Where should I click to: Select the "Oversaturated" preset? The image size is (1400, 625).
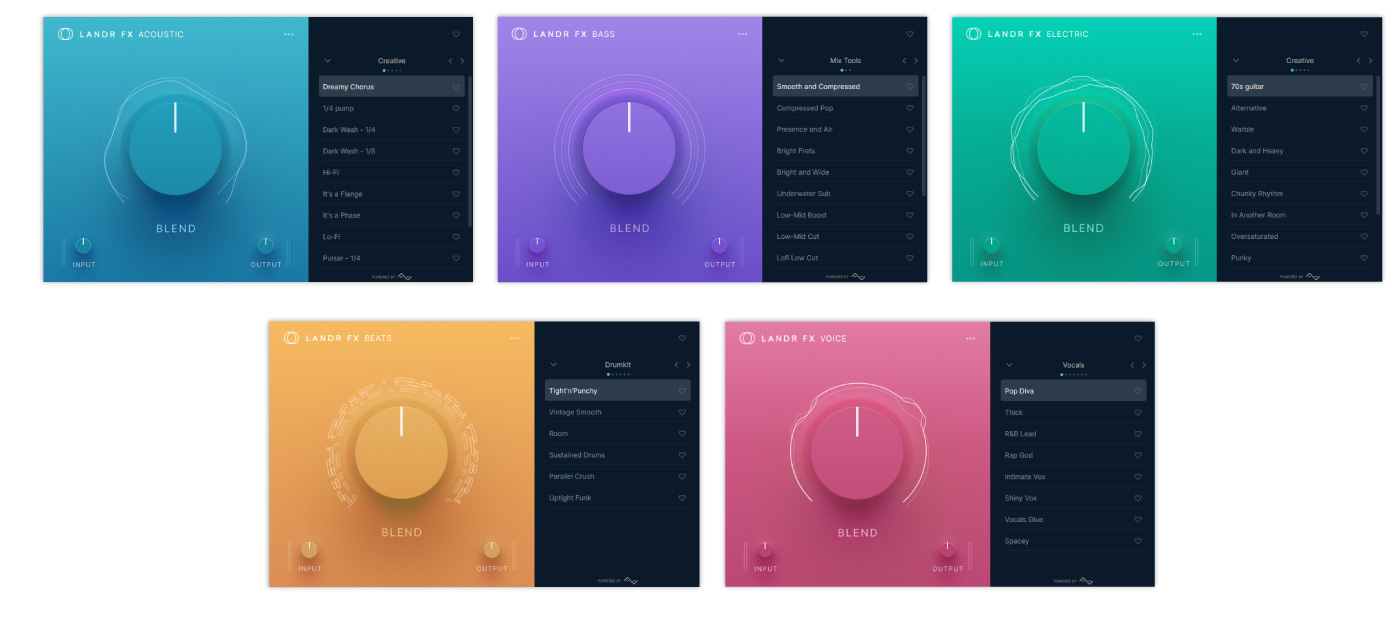pos(1300,237)
